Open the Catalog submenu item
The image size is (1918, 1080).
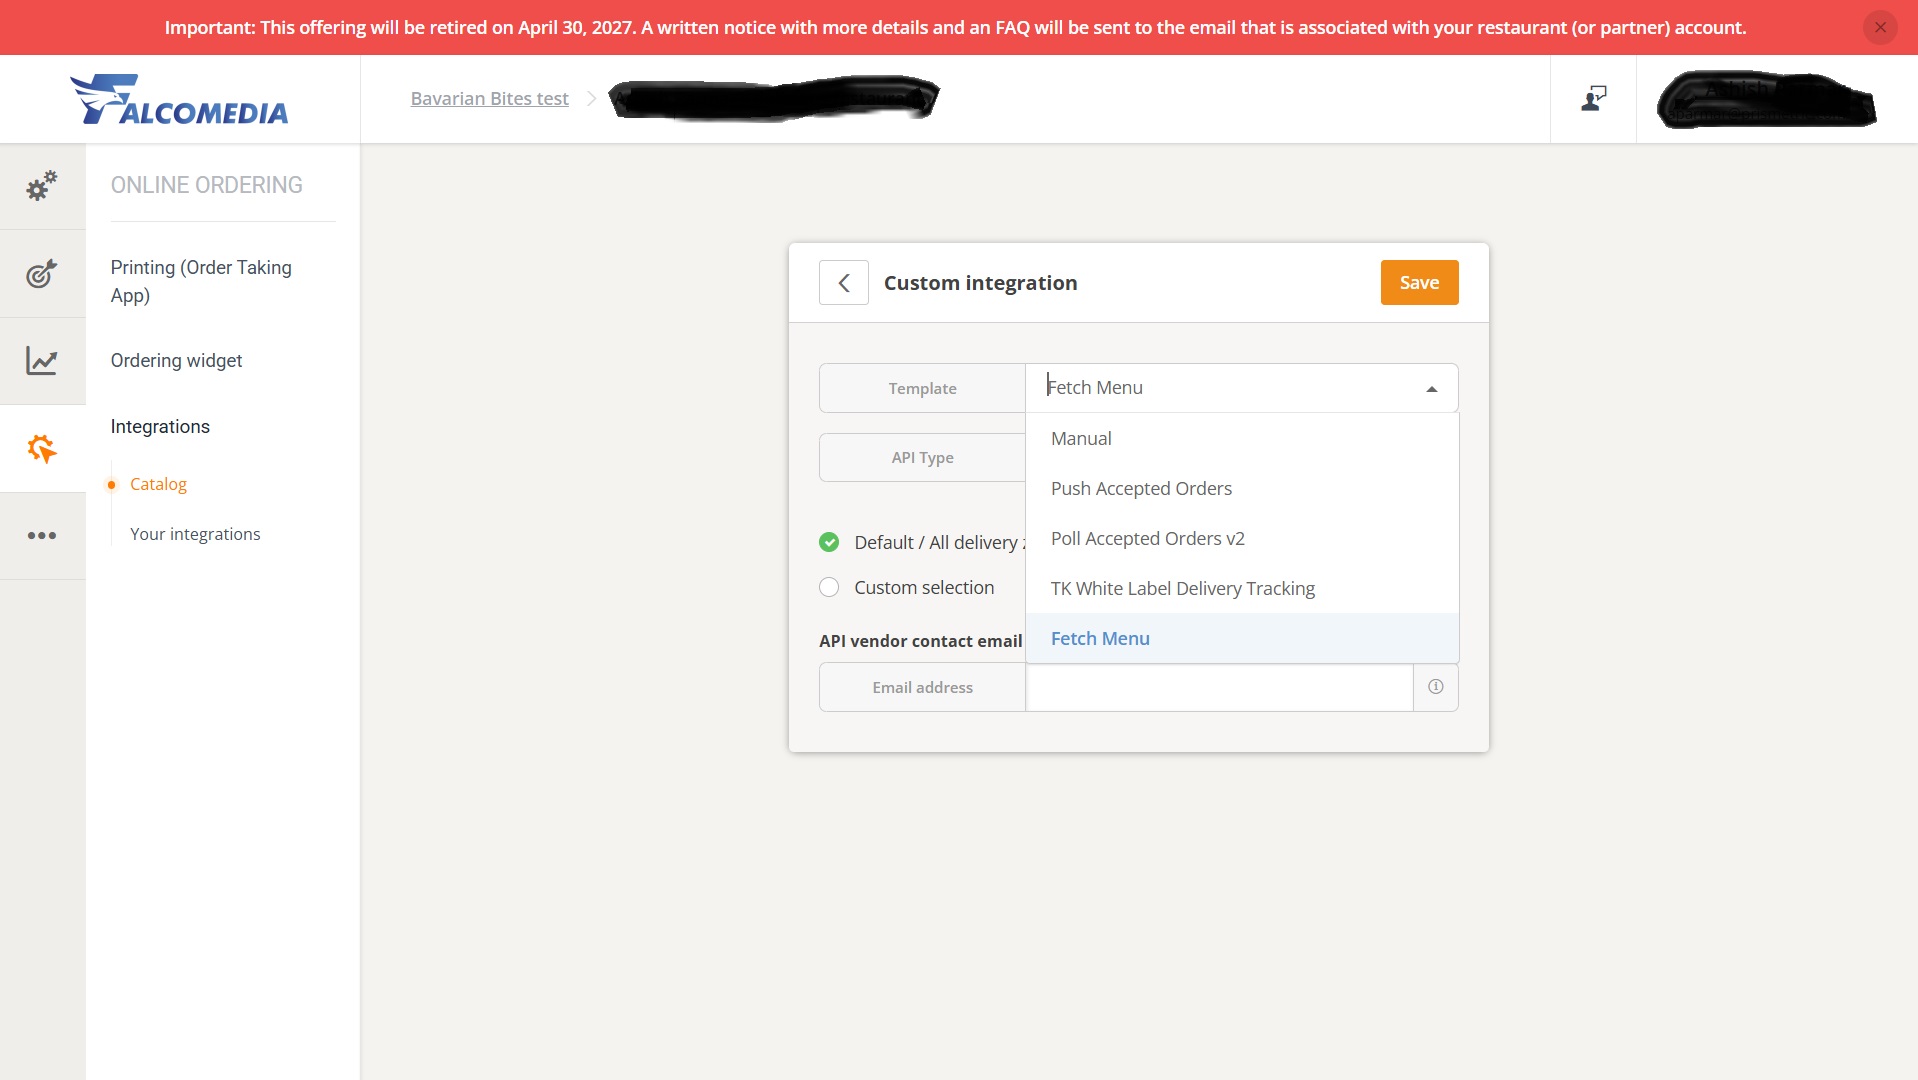tap(158, 484)
